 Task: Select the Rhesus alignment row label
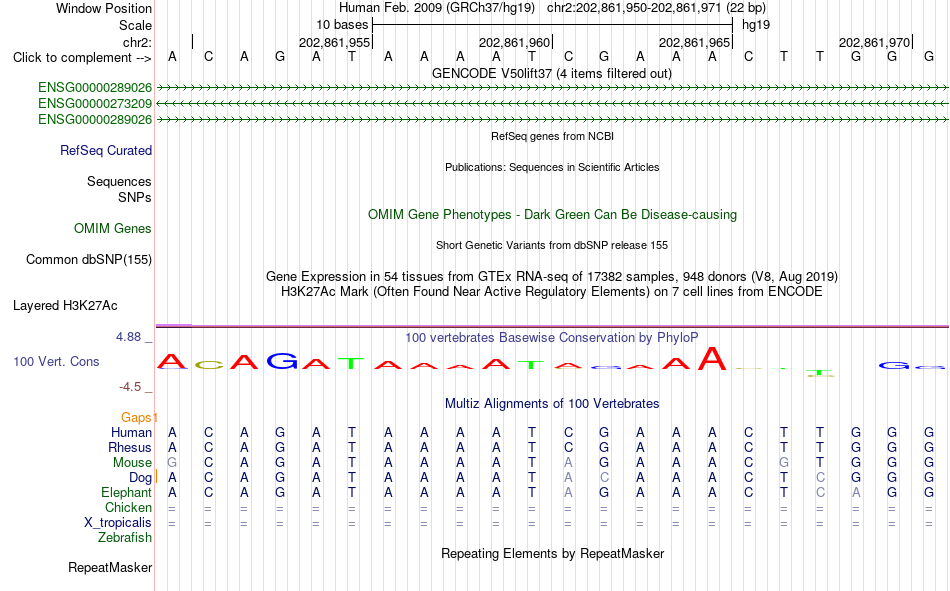coord(130,447)
